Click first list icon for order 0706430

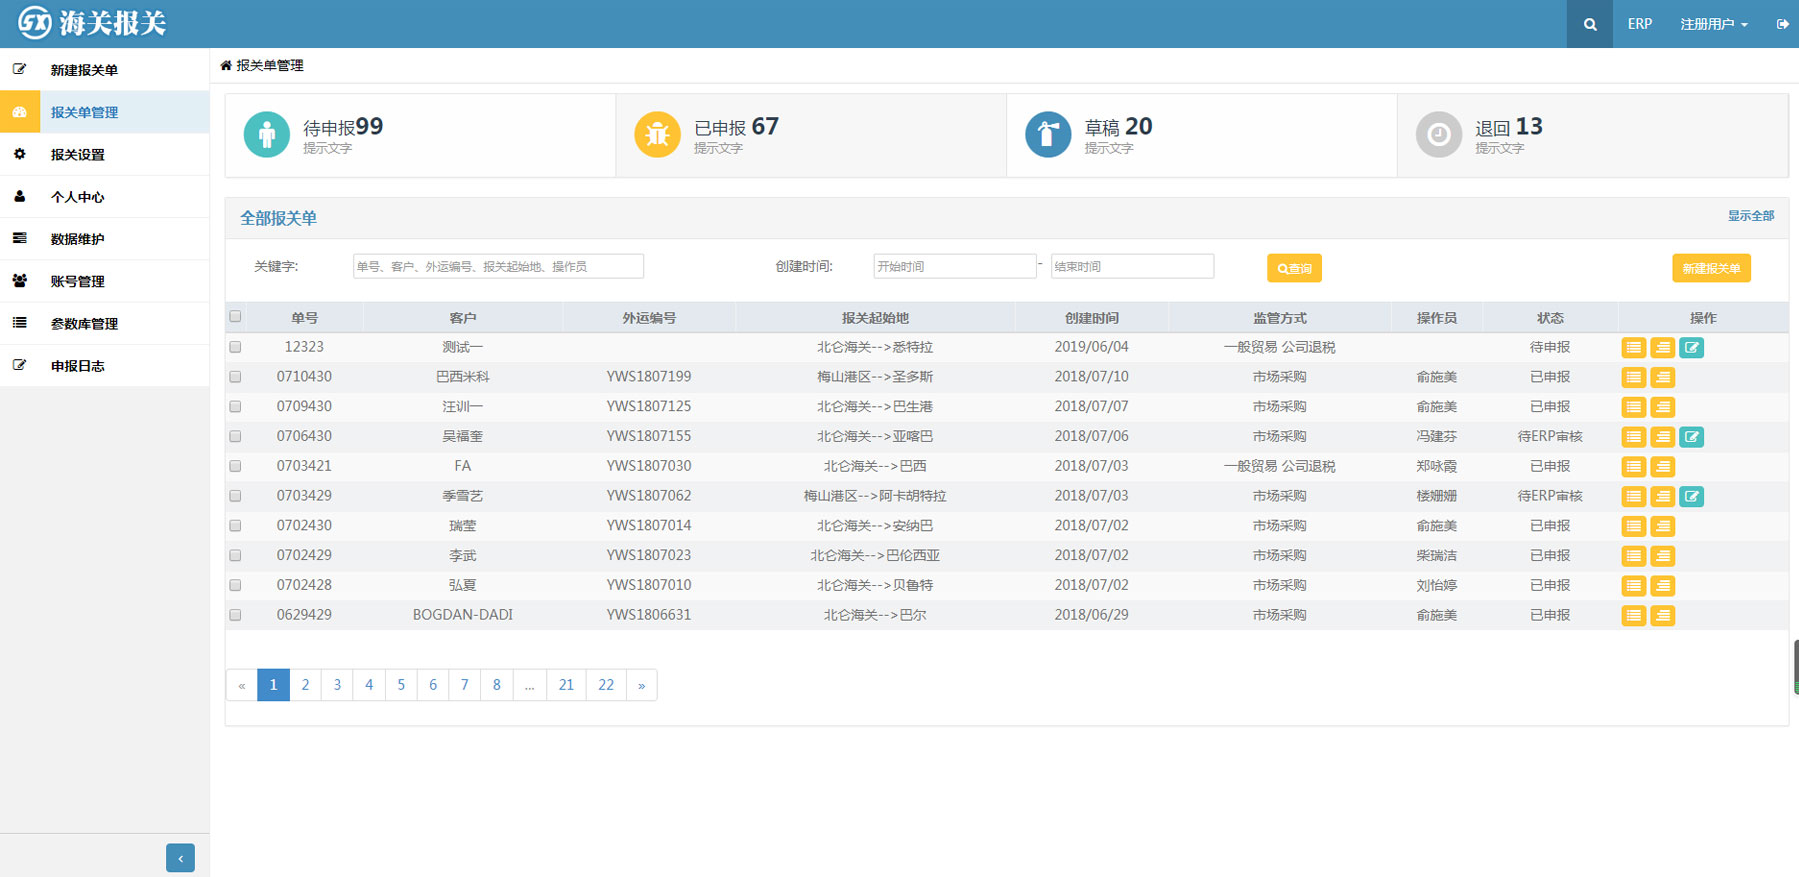point(1633,437)
